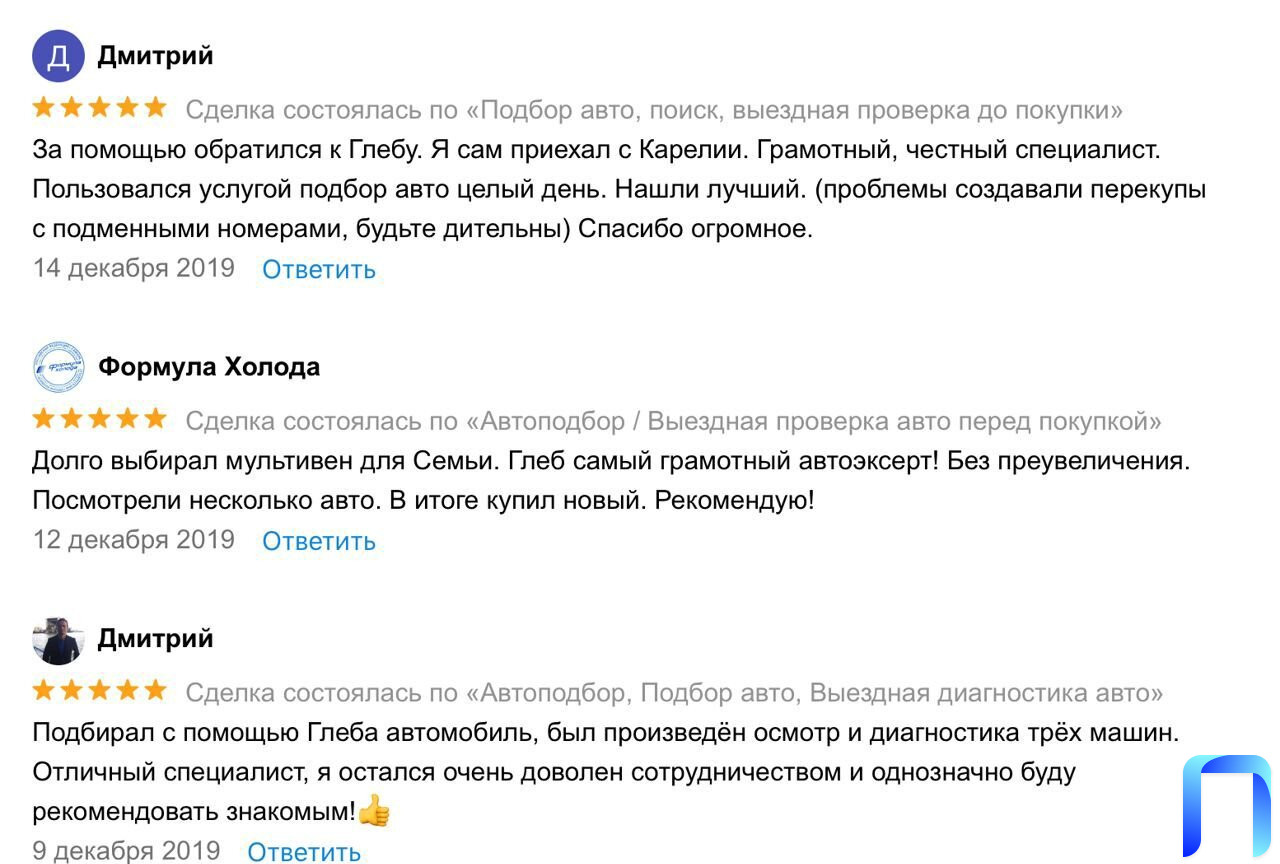The height and width of the screenshot is (864, 1280).
Task: Click 'Автоподбор, Подбор авто, Выездная диагностика авто' label
Action: click(x=675, y=692)
